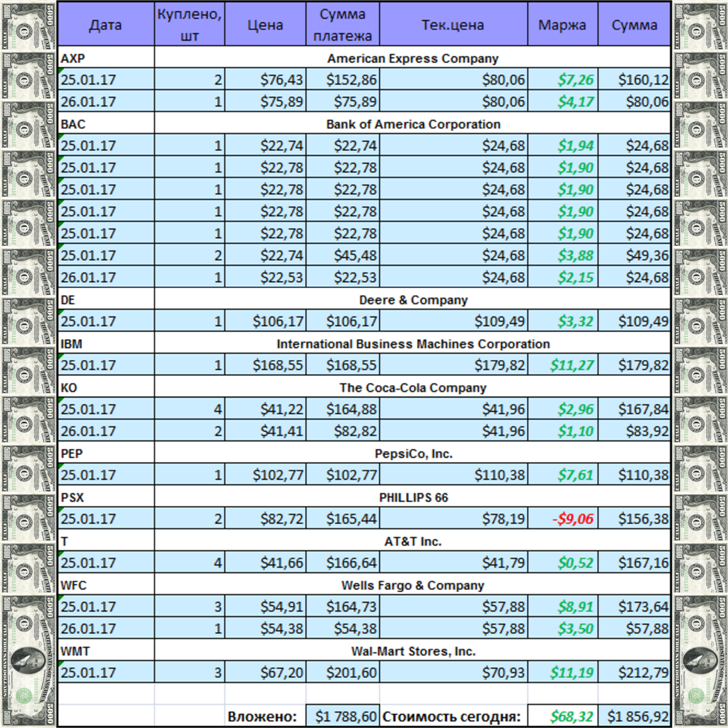
Task: Click the Bank of America Corporation heading
Action: pos(412,124)
